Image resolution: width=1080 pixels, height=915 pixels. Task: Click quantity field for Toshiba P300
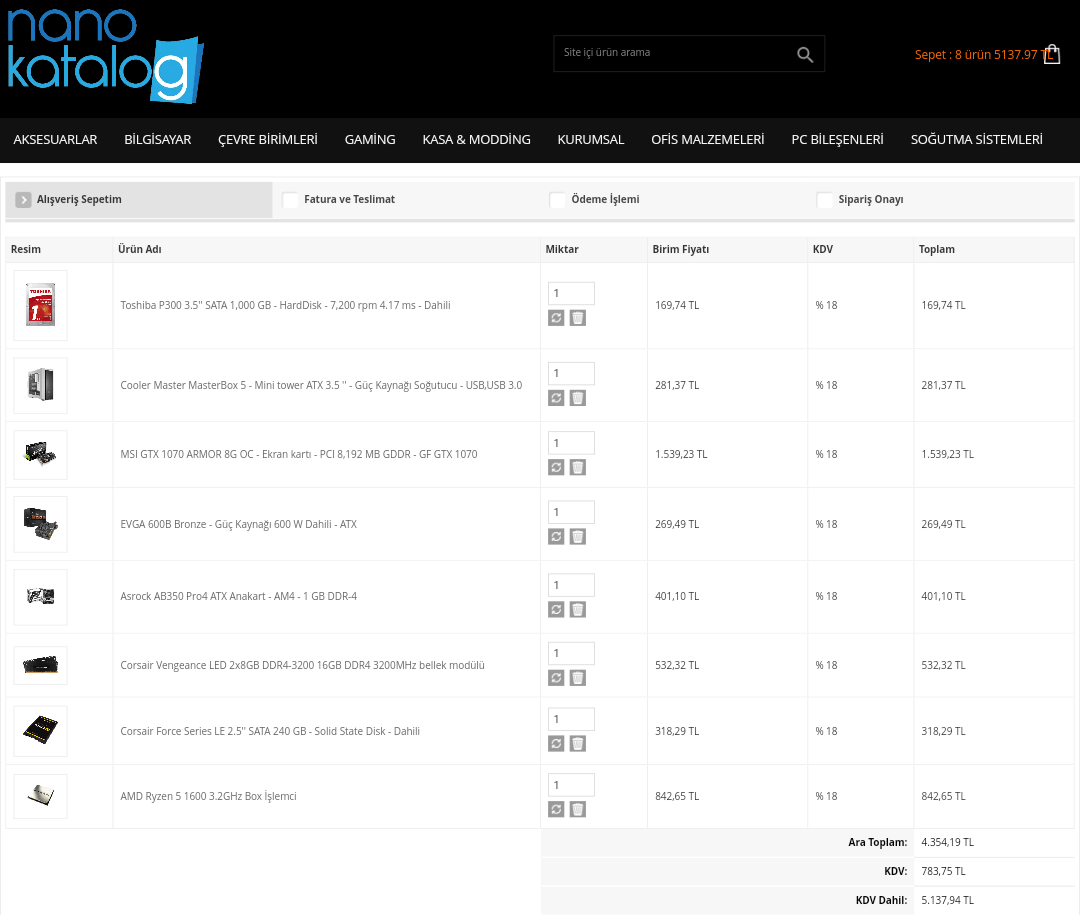[x=571, y=294]
